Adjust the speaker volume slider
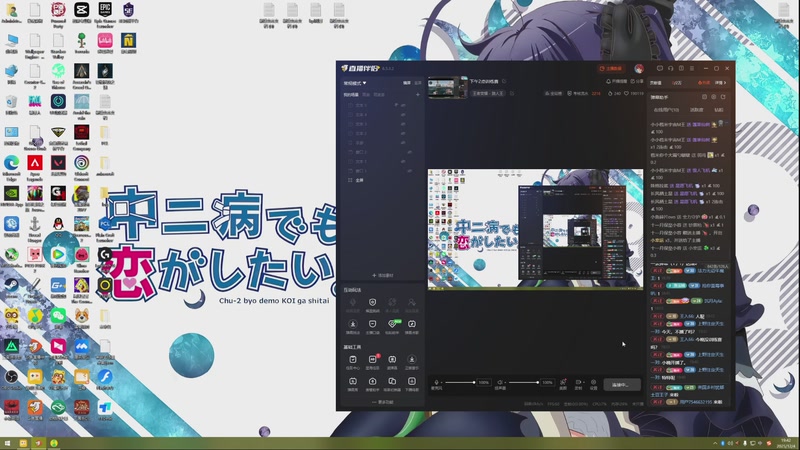 [x=523, y=382]
